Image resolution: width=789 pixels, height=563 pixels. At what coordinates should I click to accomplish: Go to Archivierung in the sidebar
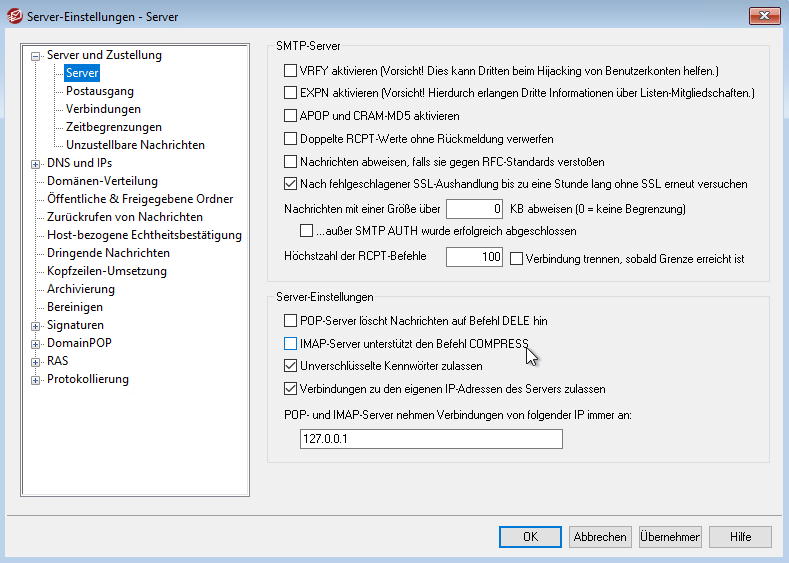[x=81, y=289]
